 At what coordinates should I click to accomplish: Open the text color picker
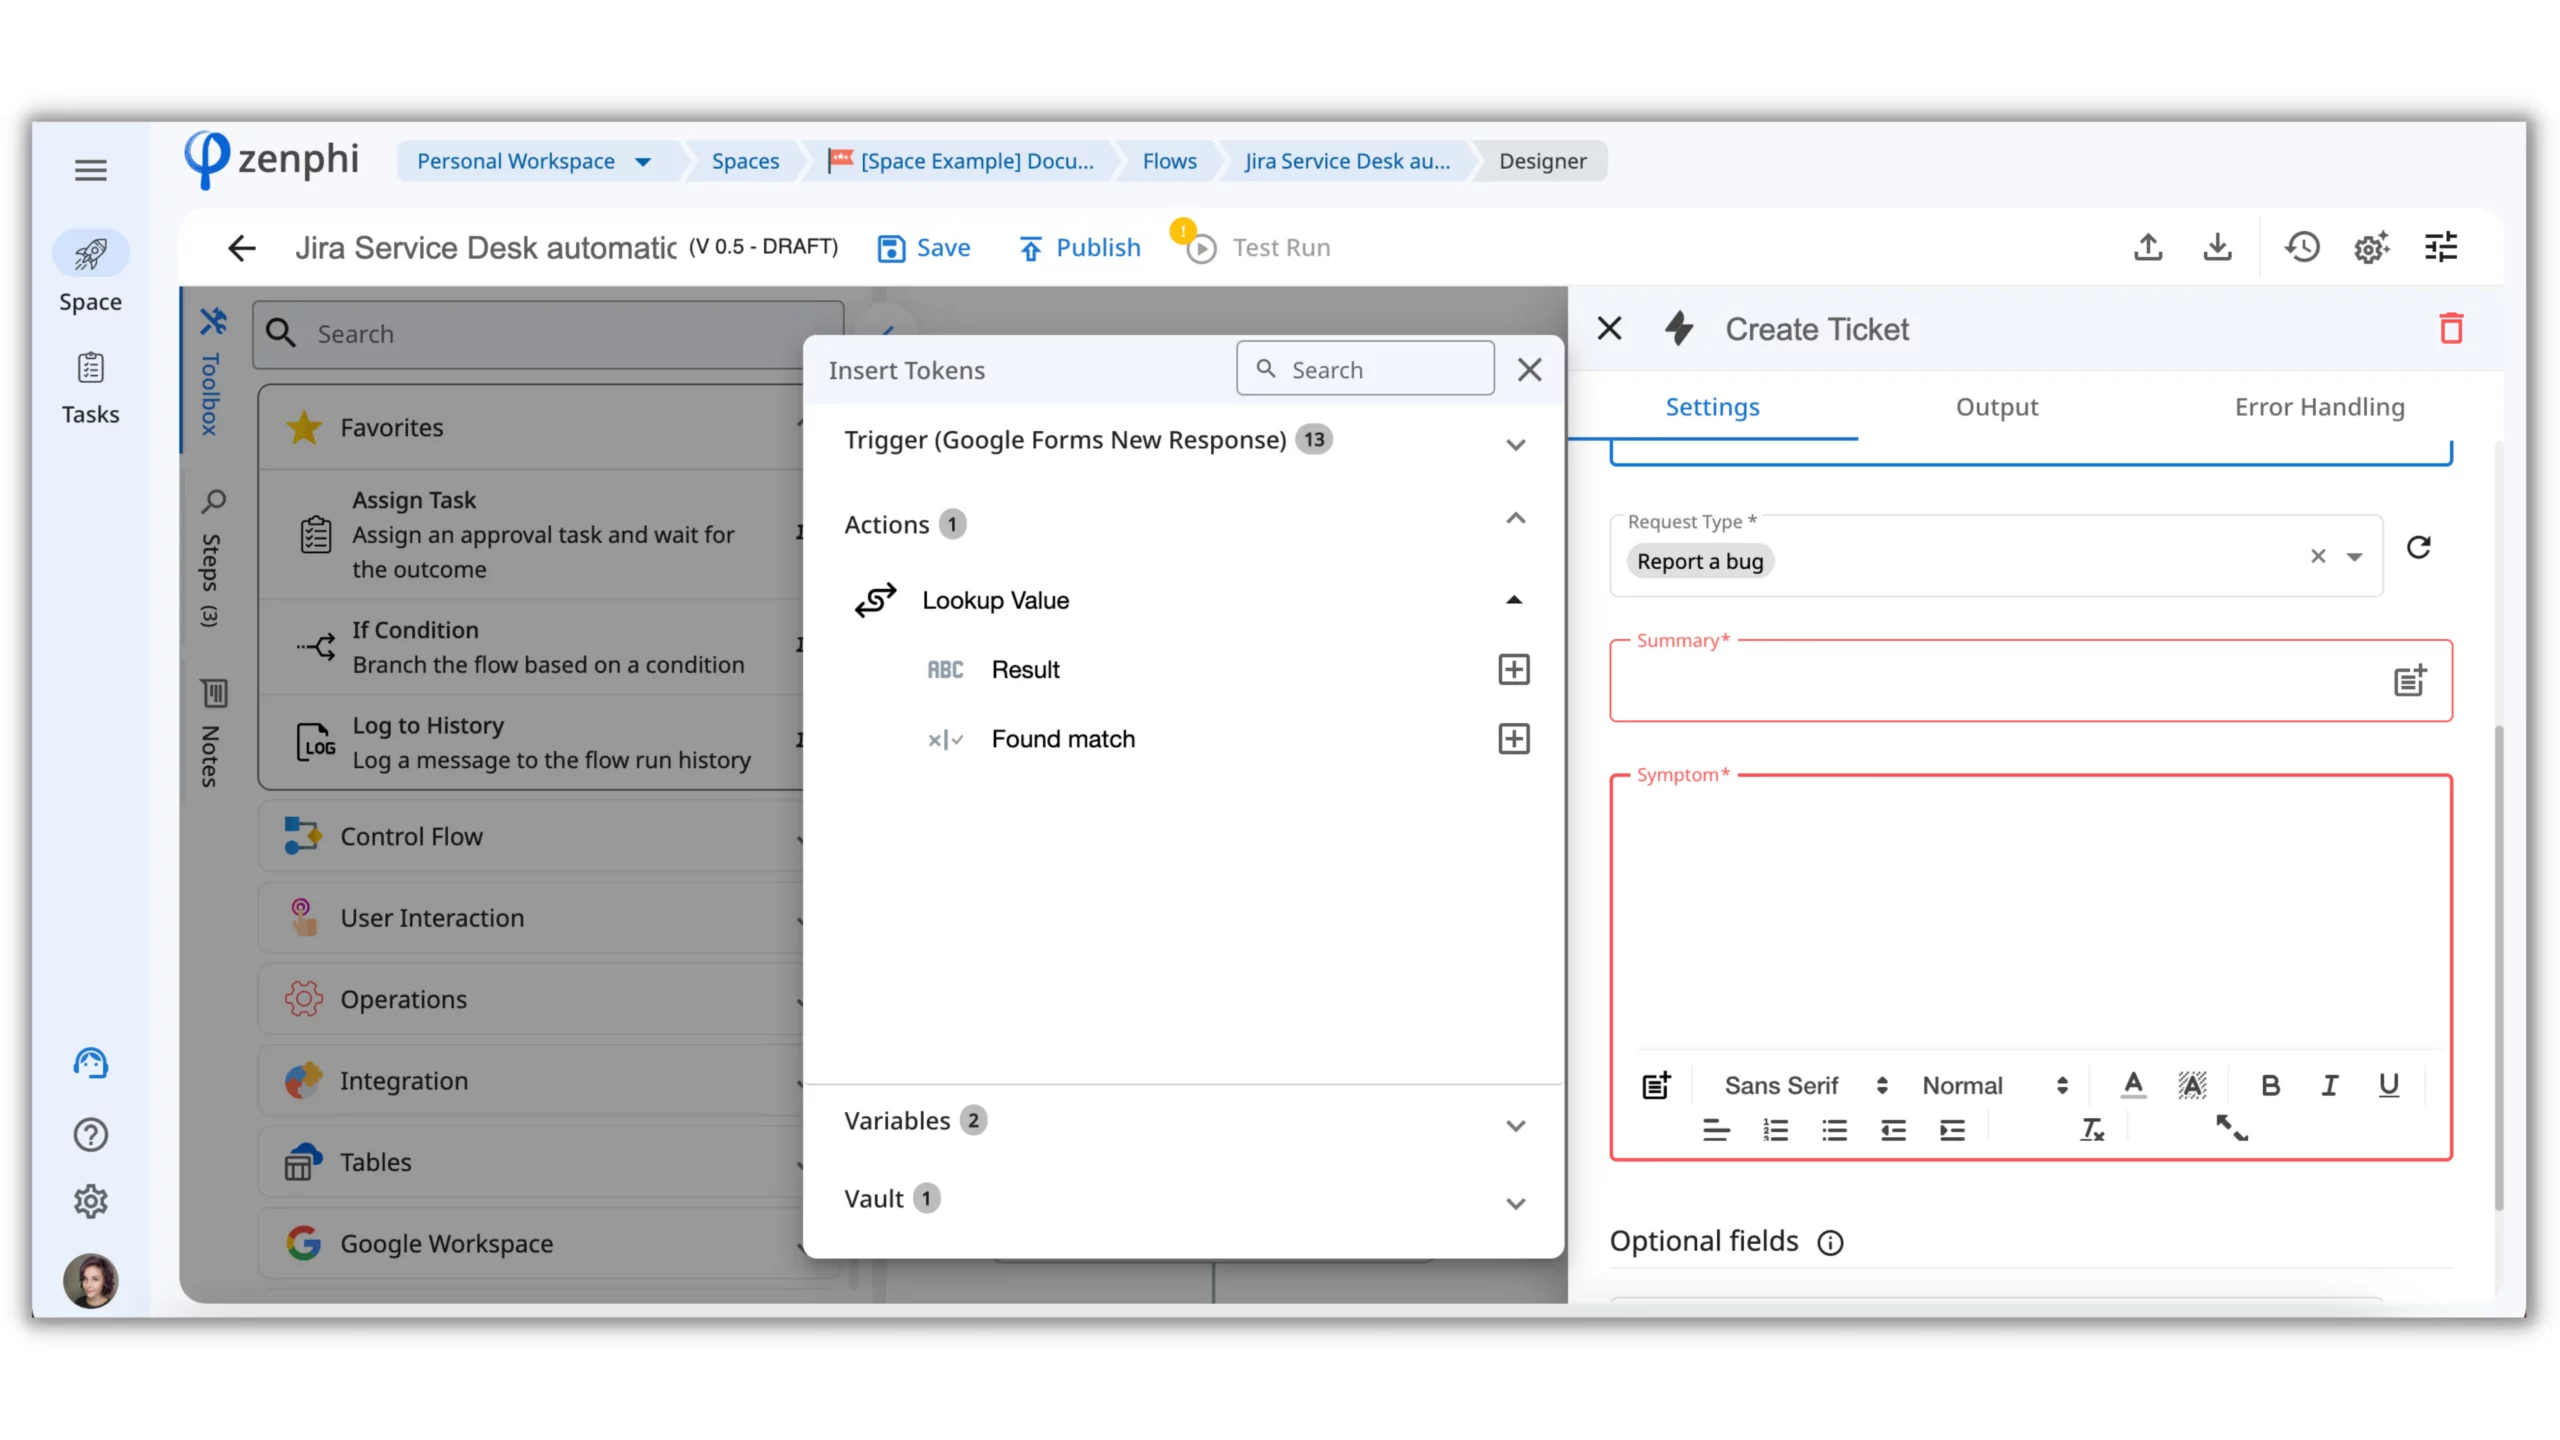tap(2133, 1085)
